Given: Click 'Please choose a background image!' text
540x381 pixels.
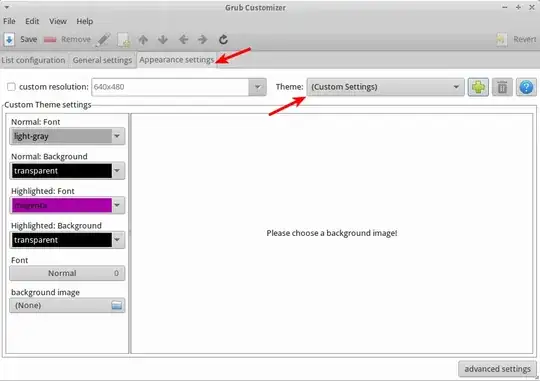Looking at the screenshot, I should (332, 233).
